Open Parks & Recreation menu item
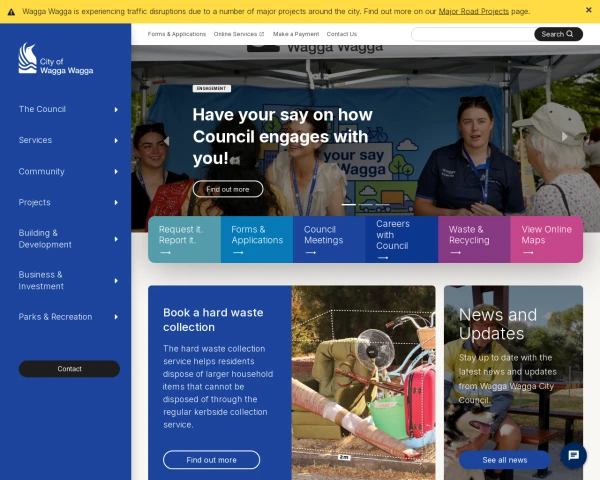 click(55, 317)
